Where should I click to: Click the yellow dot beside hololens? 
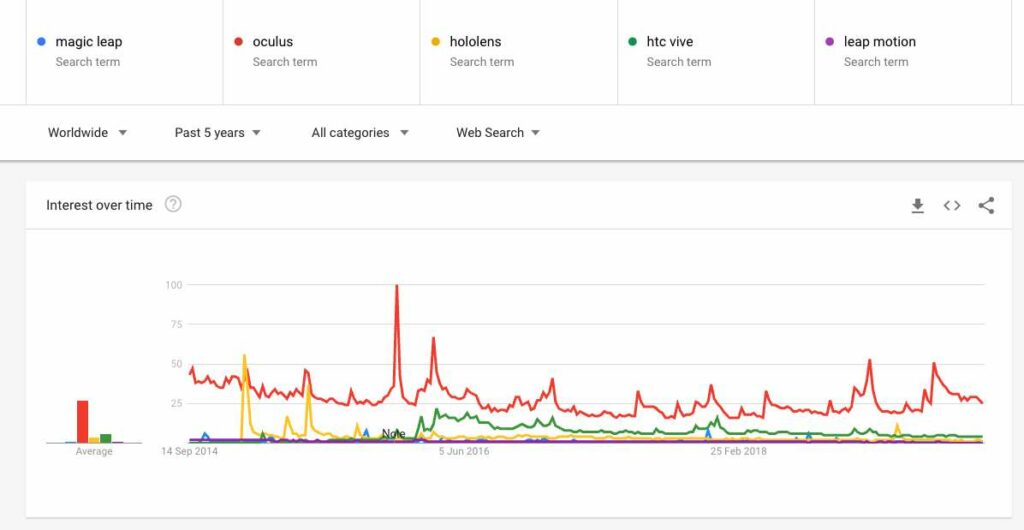pyautogui.click(x=436, y=42)
